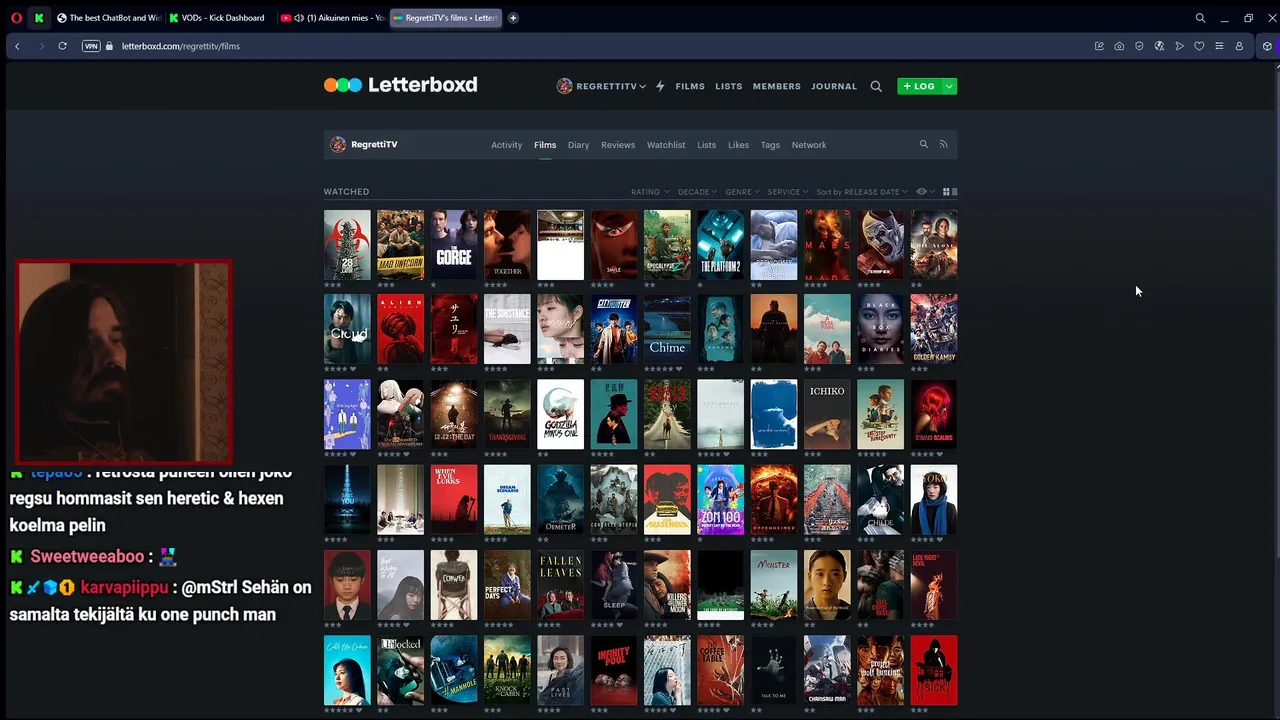The width and height of the screenshot is (1280, 720).
Task: Open browser tab search magnifier
Action: (1200, 18)
